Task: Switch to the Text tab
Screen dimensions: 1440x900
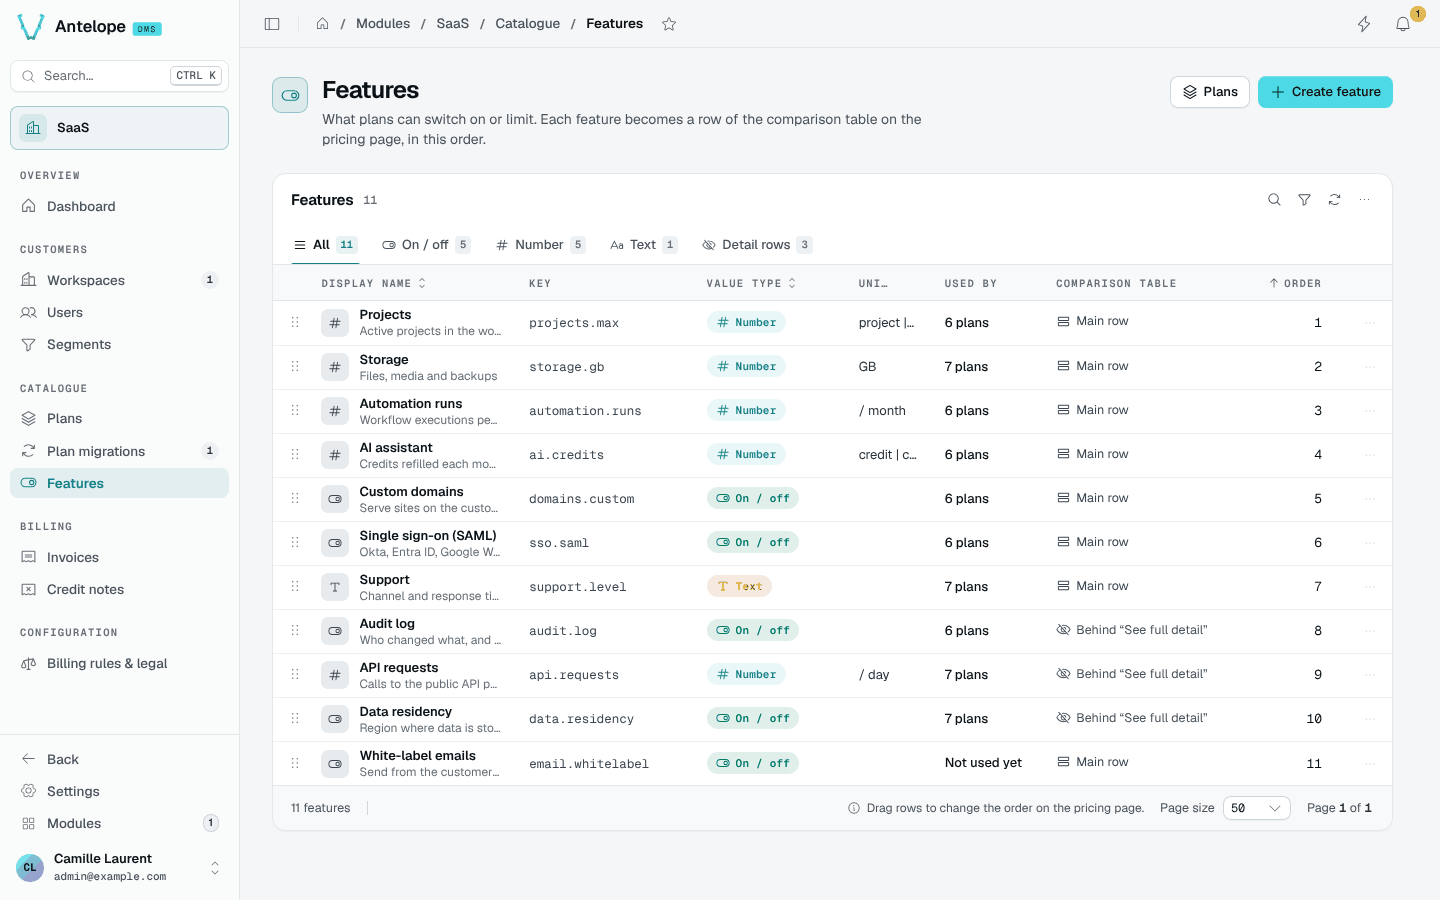Action: 643,245
